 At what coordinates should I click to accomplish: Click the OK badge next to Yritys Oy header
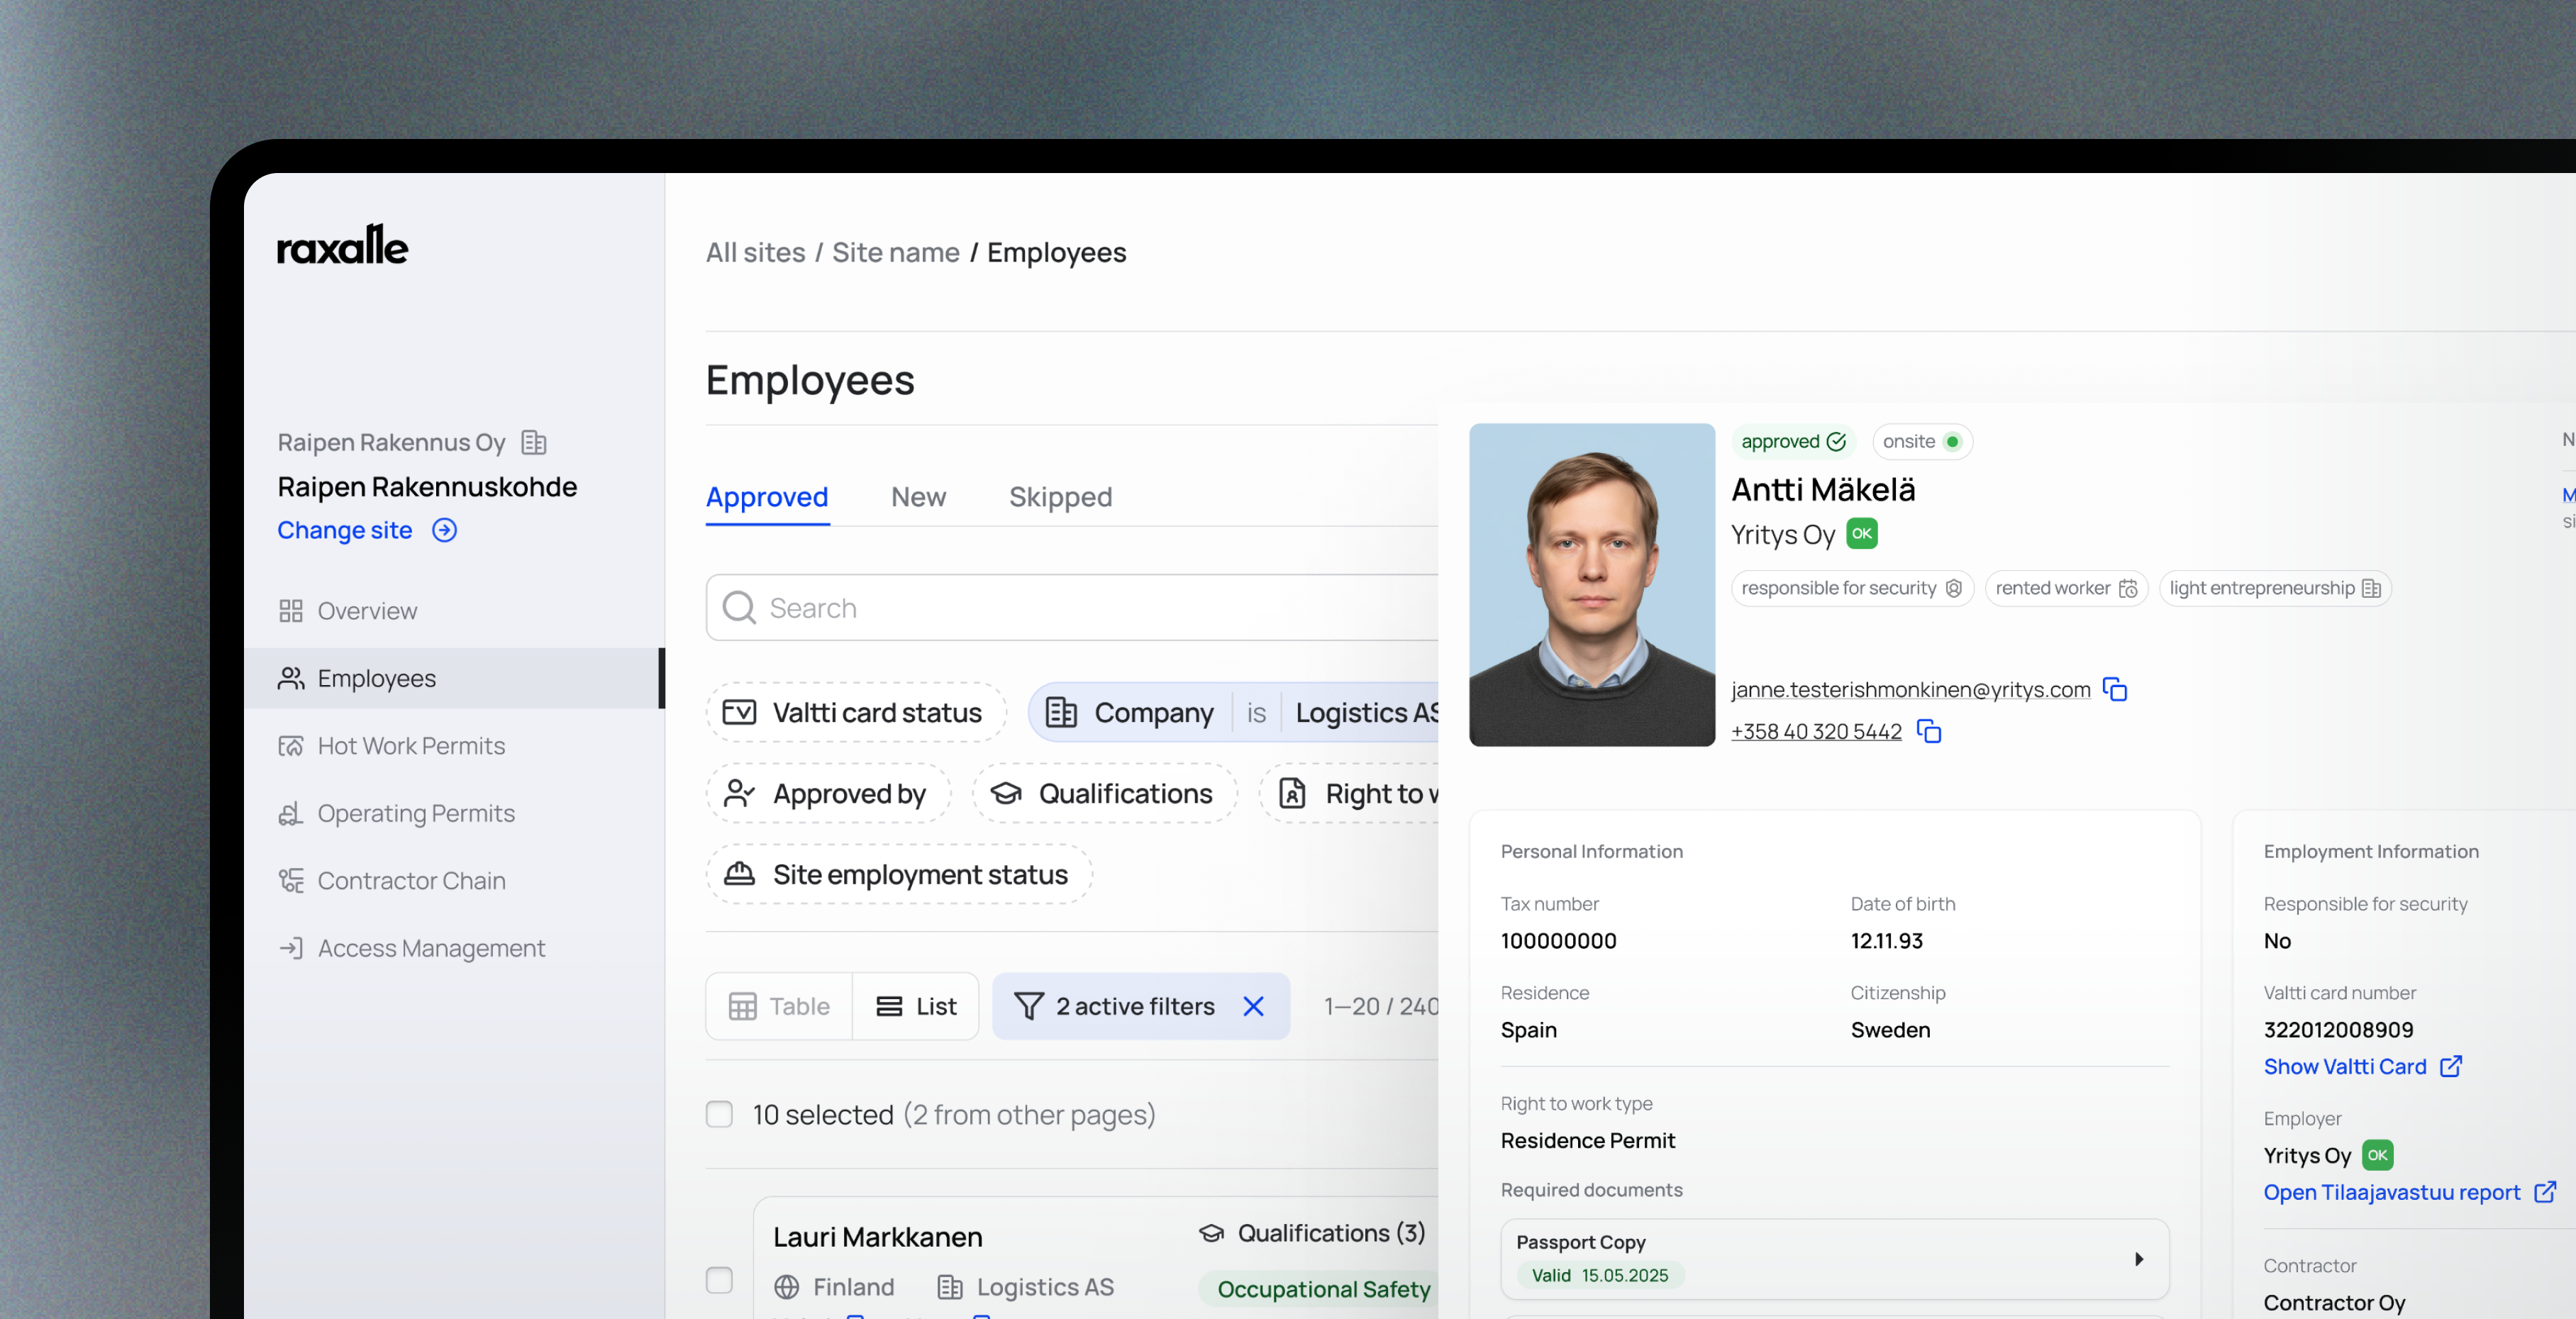coord(1862,533)
